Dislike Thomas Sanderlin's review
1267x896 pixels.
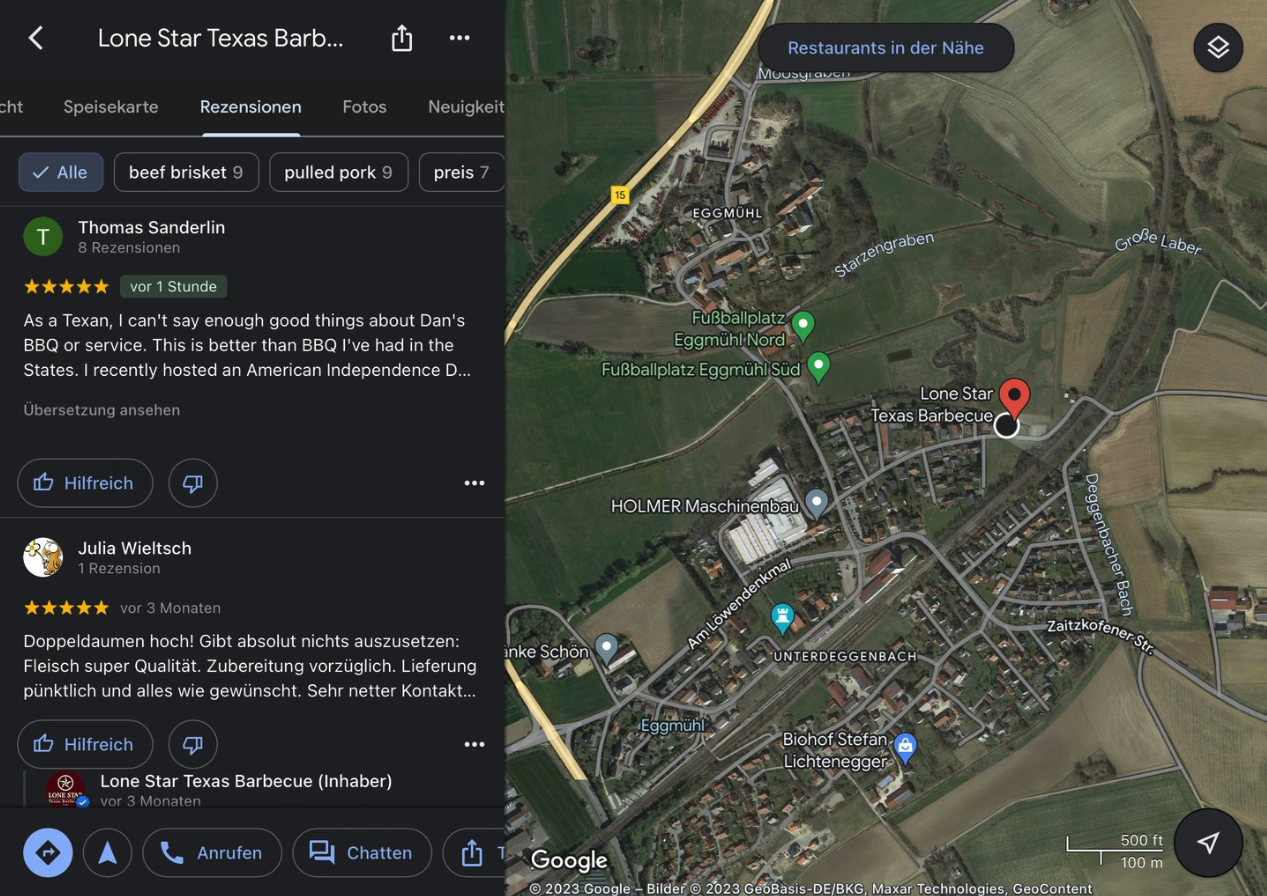click(x=192, y=483)
